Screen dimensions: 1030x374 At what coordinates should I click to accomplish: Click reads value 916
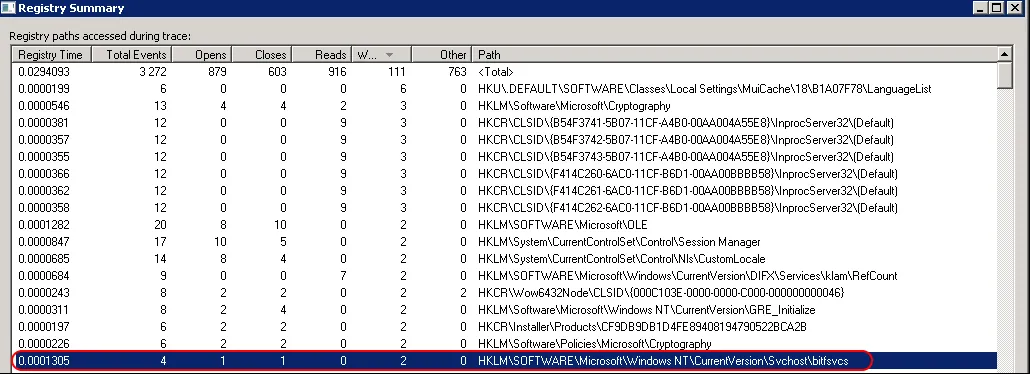337,72
